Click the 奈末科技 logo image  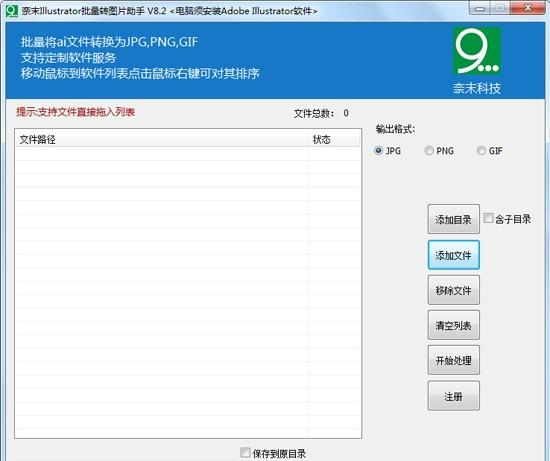click(x=476, y=51)
